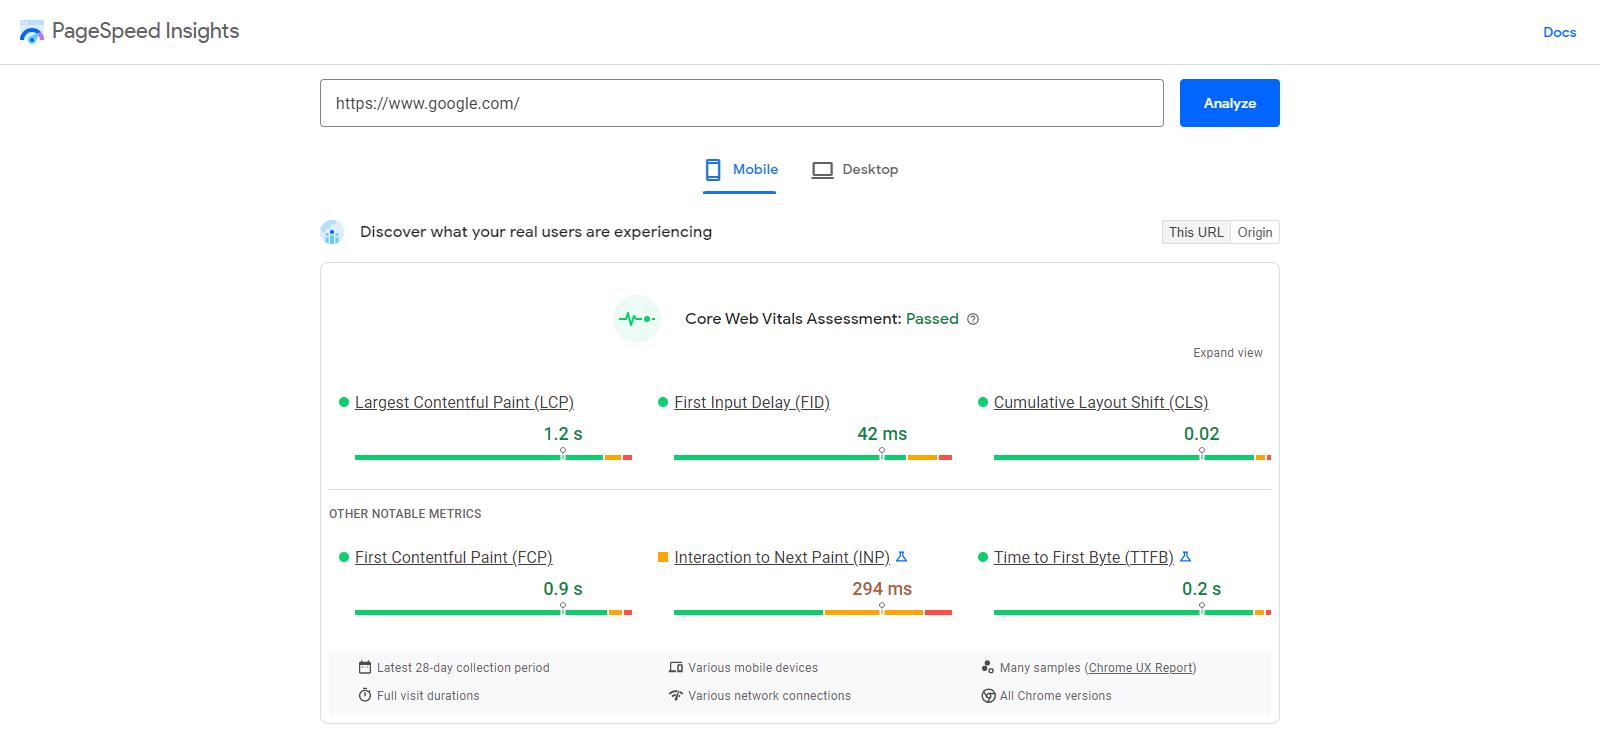Click the mobile phone icon
This screenshot has width=1600, height=749.
pos(713,170)
